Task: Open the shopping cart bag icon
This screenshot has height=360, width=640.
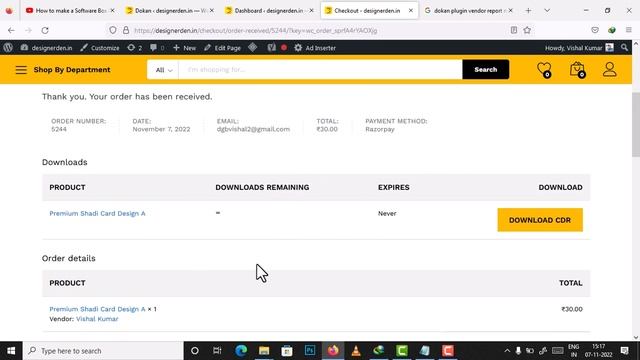Action: pyautogui.click(x=577, y=69)
